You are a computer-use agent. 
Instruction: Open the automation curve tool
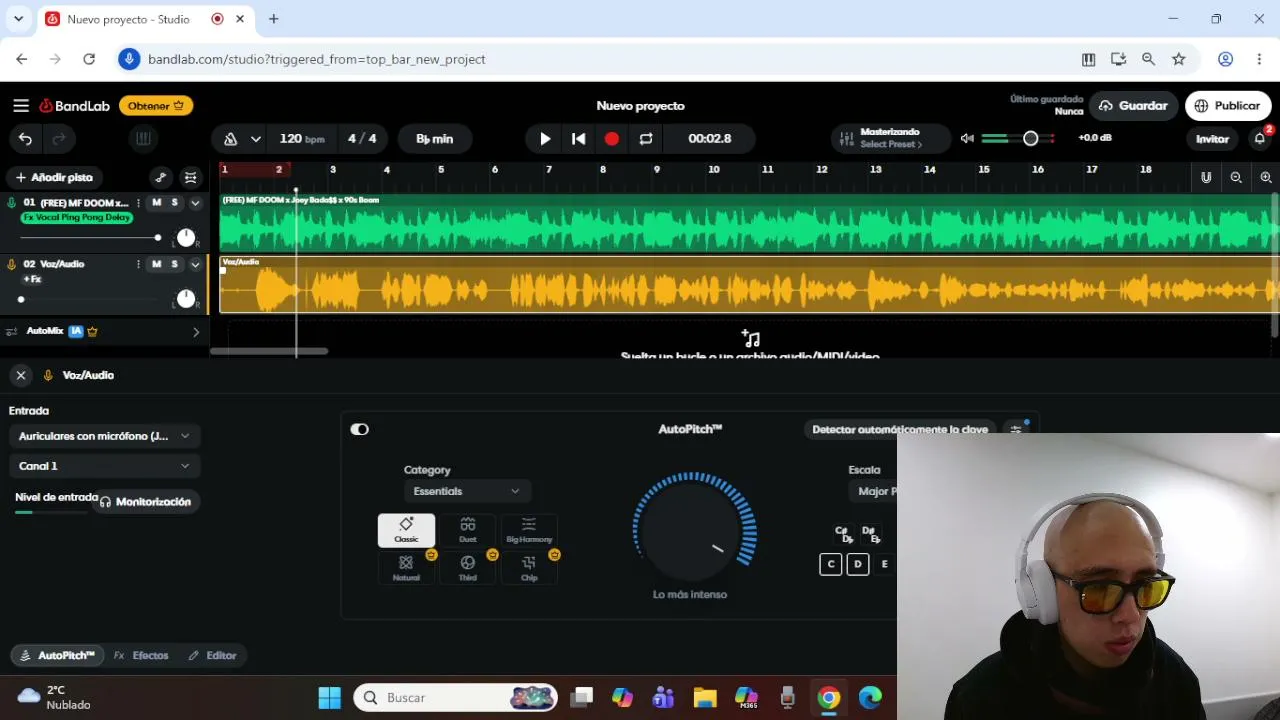click(160, 177)
